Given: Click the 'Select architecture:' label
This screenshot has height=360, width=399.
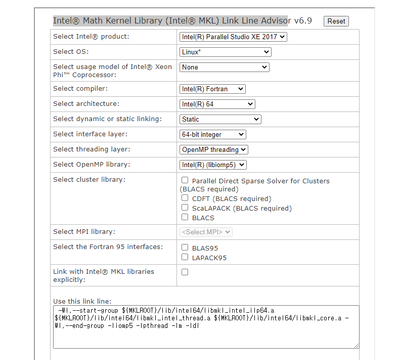Looking at the screenshot, I should click(86, 104).
